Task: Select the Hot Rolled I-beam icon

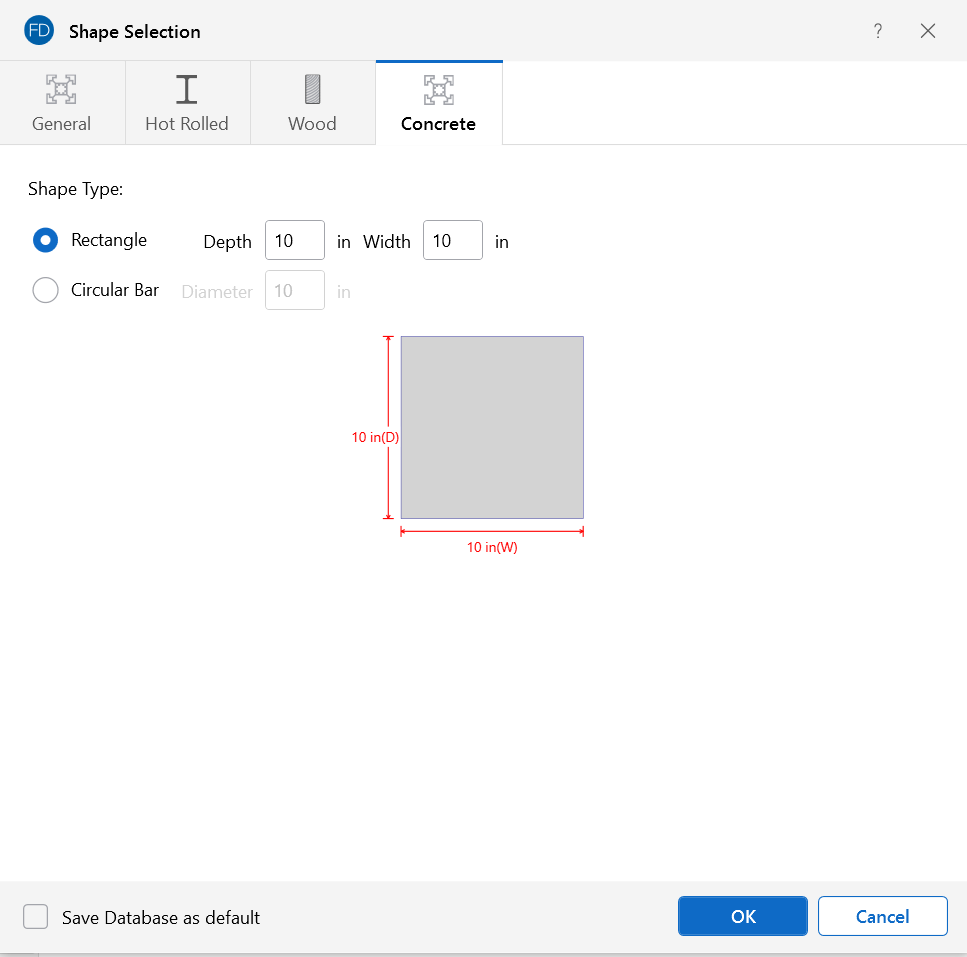Action: (x=187, y=90)
